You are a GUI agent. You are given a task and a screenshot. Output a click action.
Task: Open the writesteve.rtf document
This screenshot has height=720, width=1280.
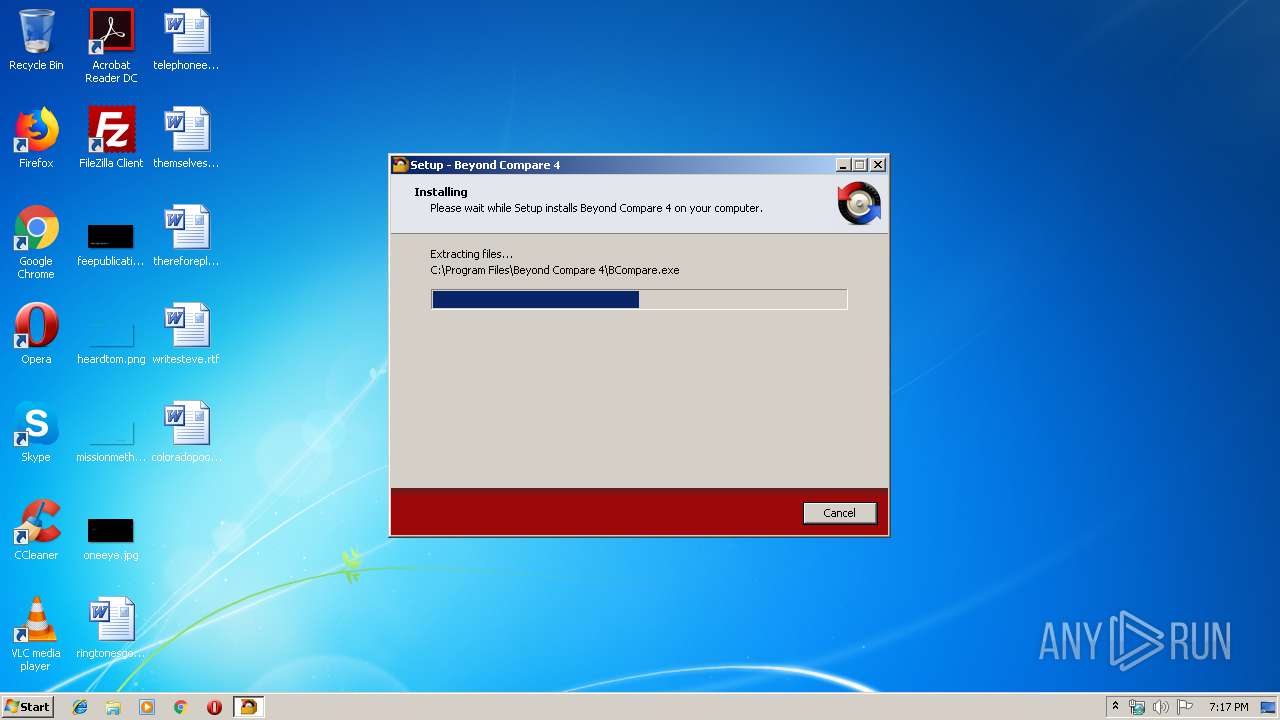[x=186, y=334]
